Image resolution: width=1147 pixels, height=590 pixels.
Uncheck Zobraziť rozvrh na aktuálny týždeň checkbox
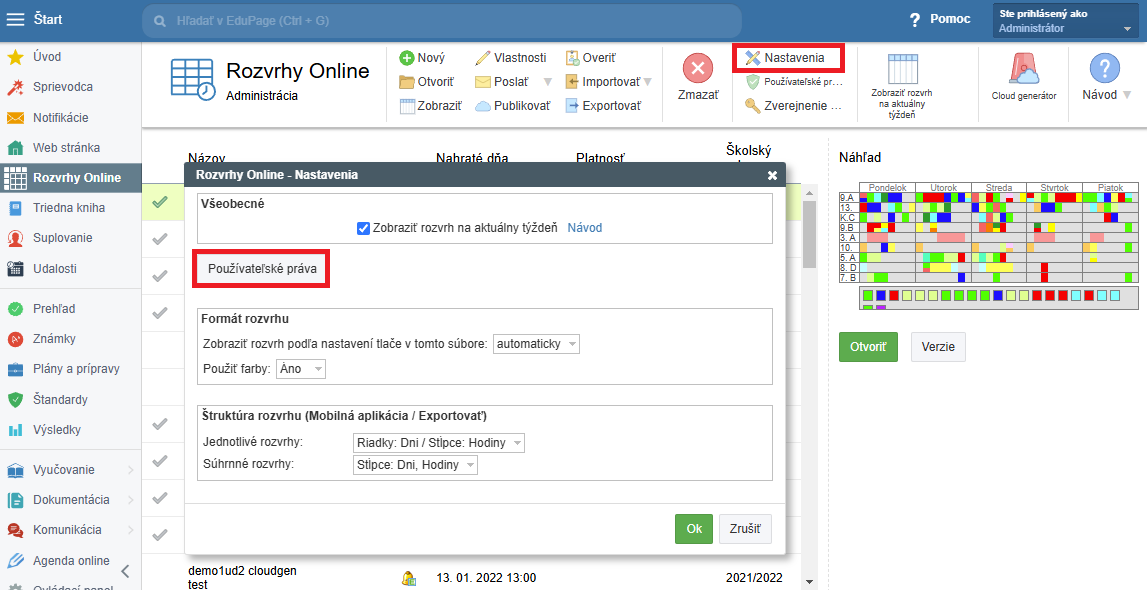point(364,228)
